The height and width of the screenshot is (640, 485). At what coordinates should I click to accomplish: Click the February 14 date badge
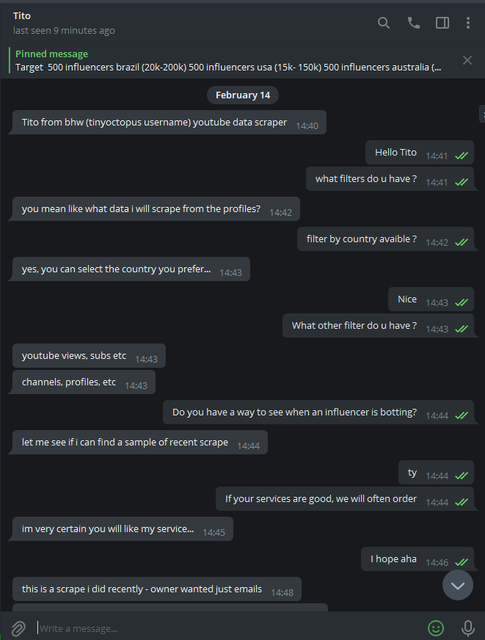tap(242, 95)
